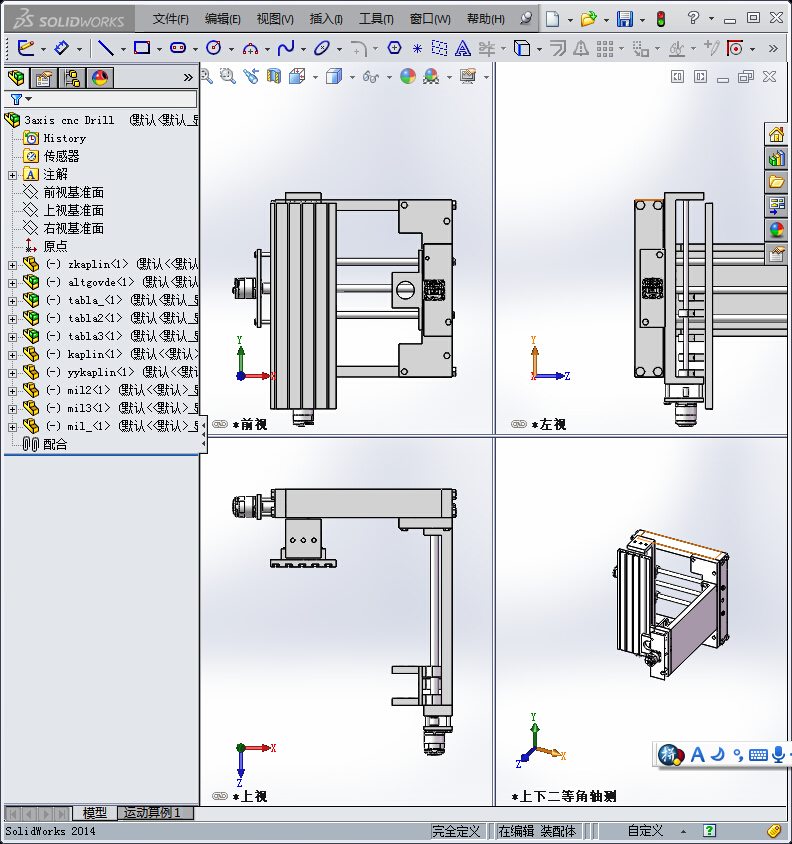Open the File Explorer task pane folder icon

pyautogui.click(x=776, y=181)
